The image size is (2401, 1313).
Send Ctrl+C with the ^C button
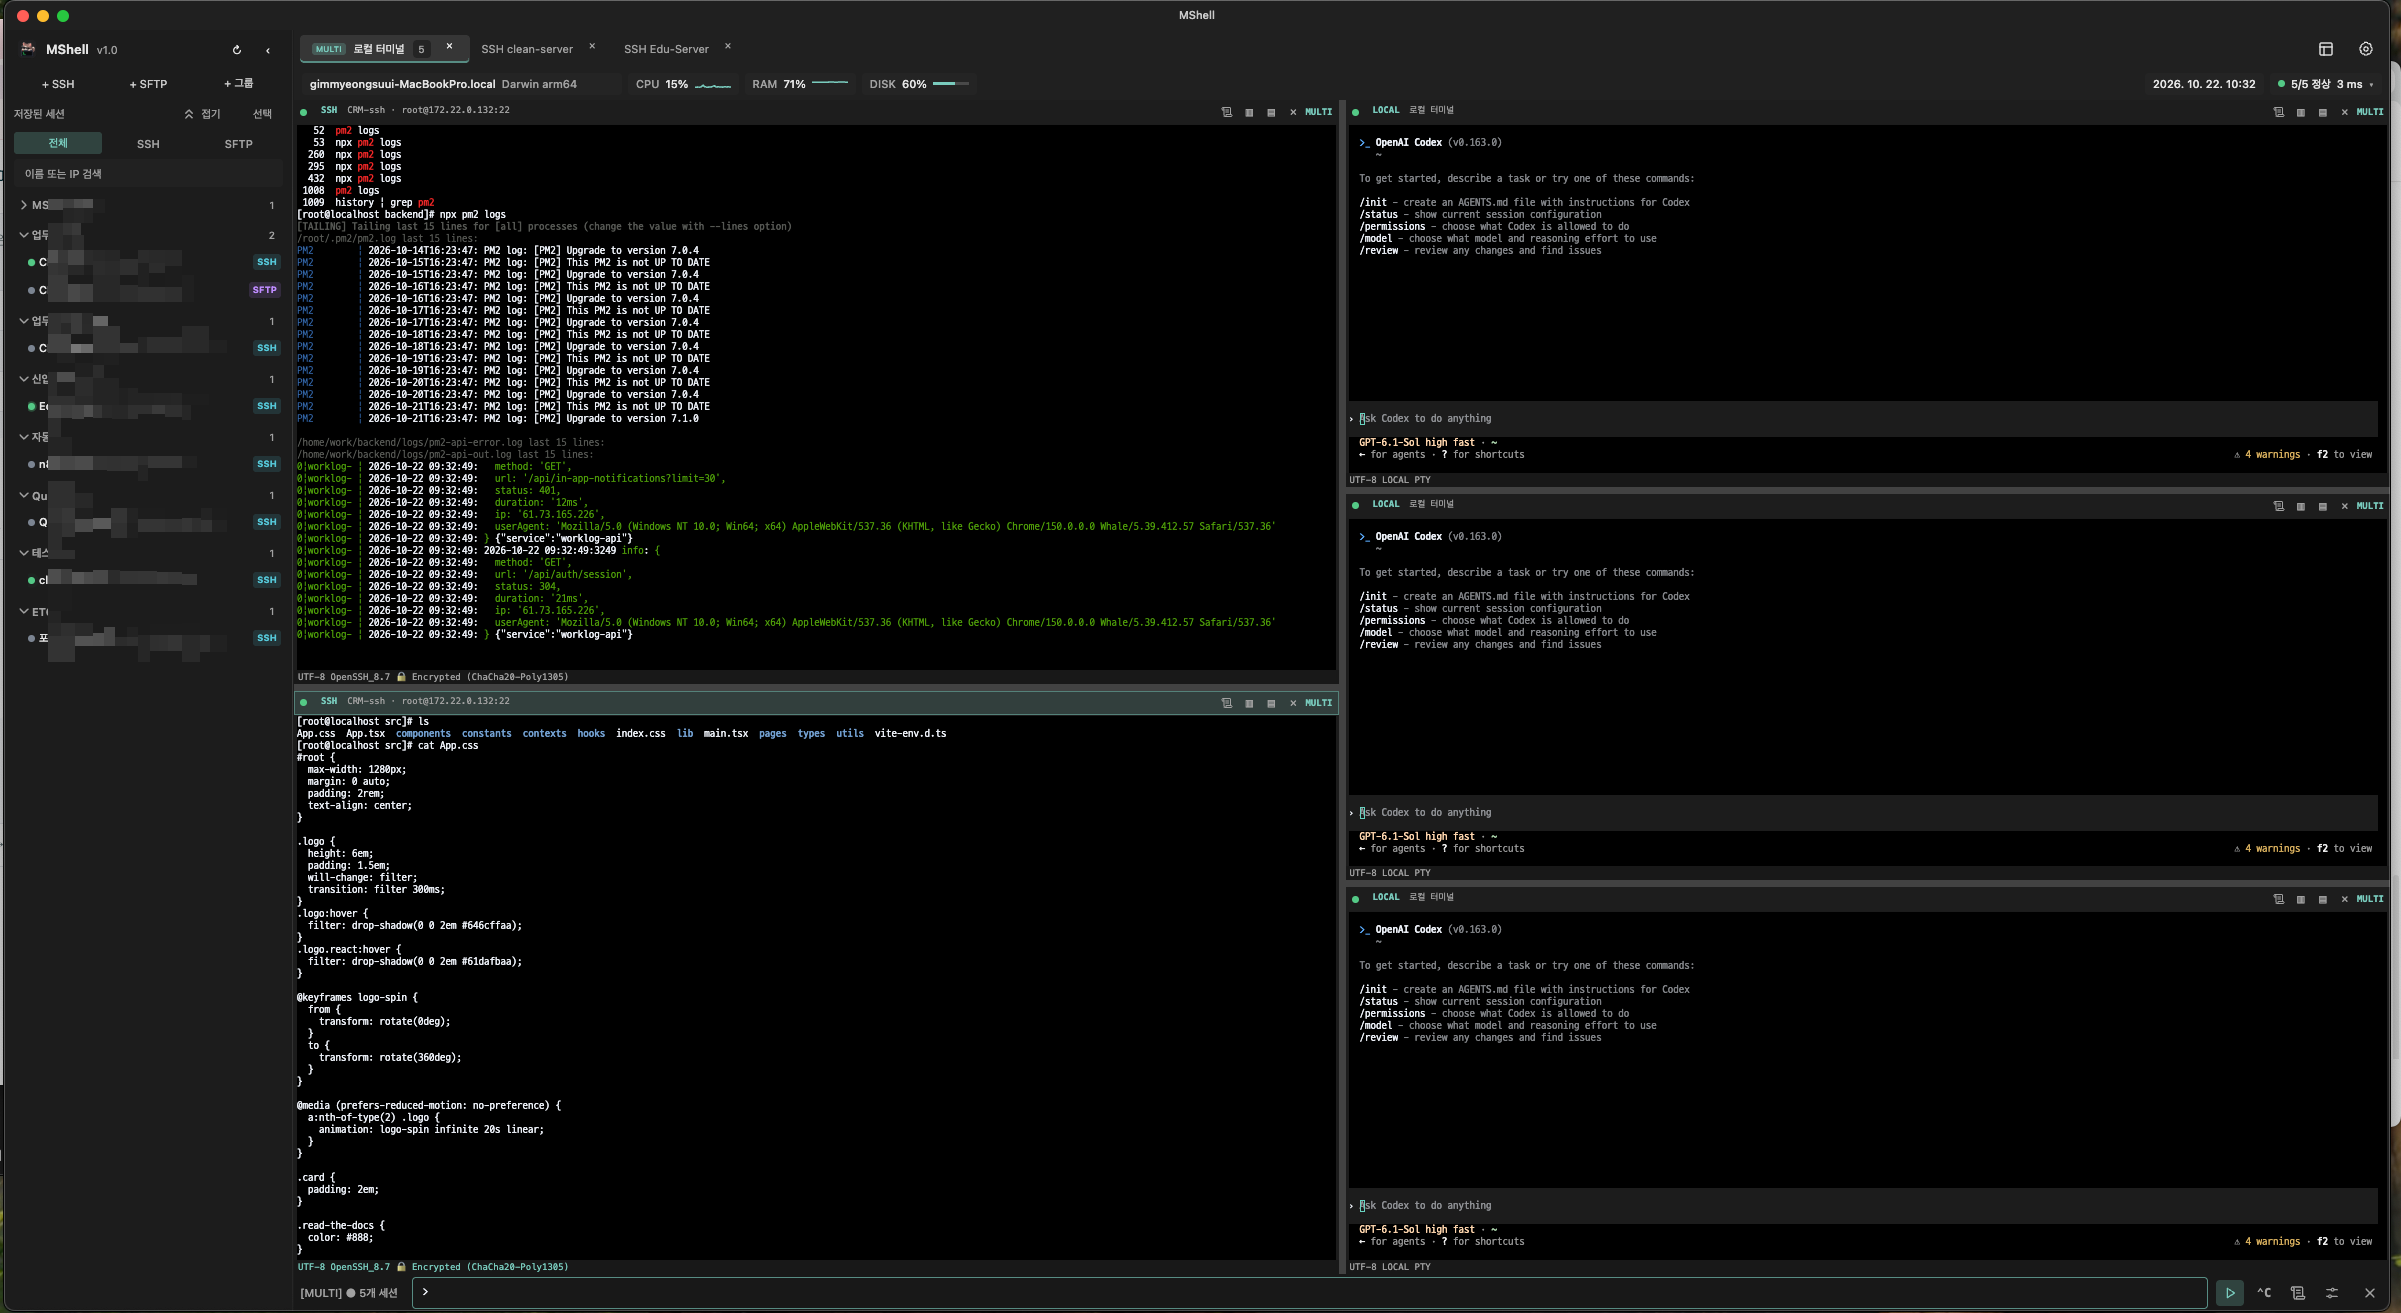tap(2264, 1293)
